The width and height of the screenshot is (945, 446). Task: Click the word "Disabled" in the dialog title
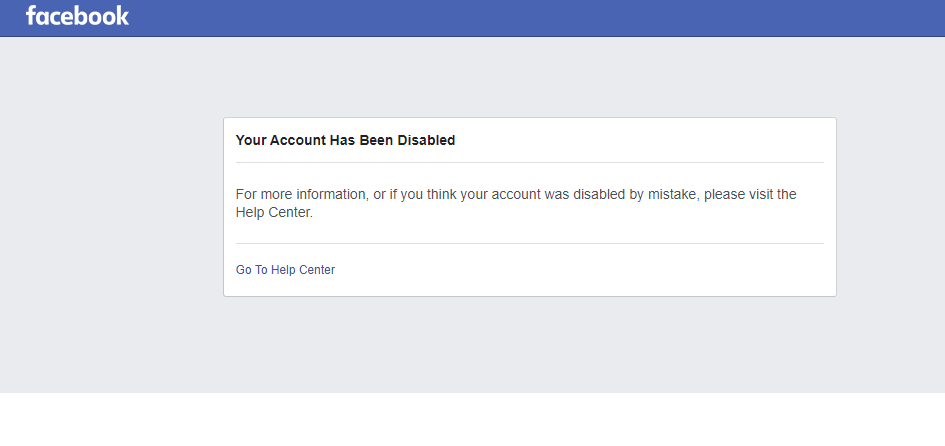tap(426, 141)
